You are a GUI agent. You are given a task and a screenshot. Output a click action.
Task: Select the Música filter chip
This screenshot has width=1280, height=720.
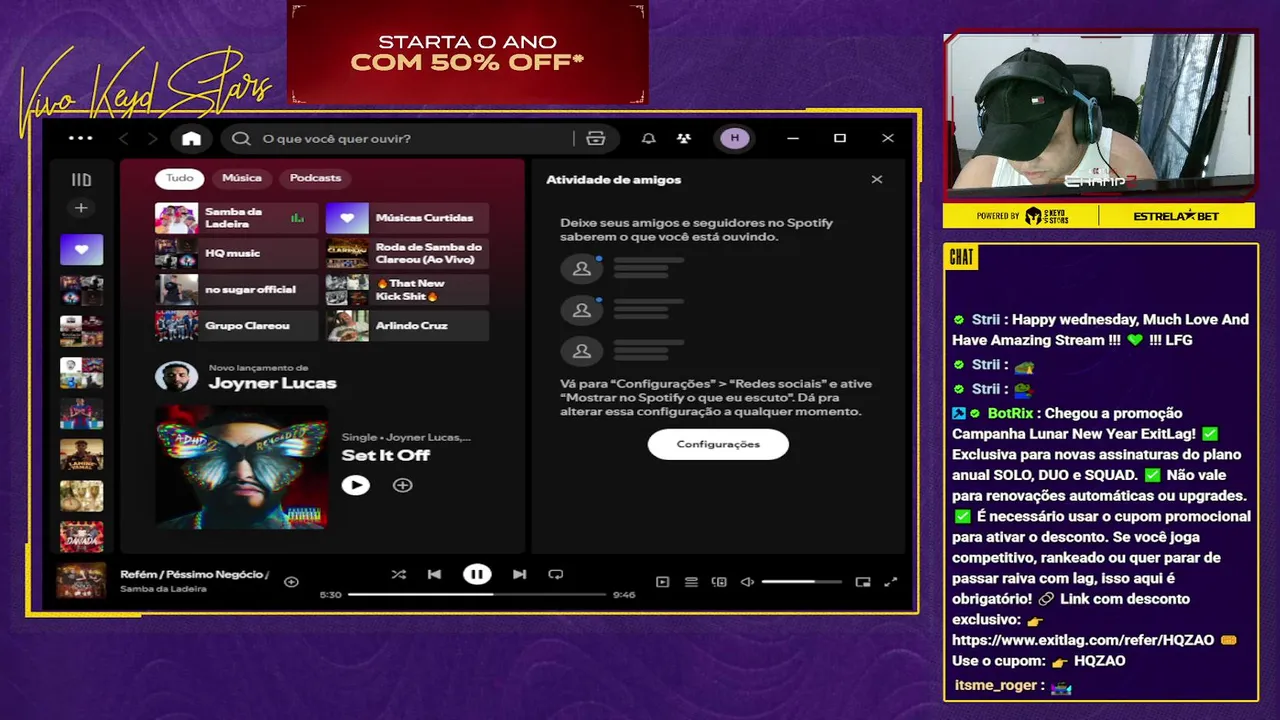coord(242,178)
